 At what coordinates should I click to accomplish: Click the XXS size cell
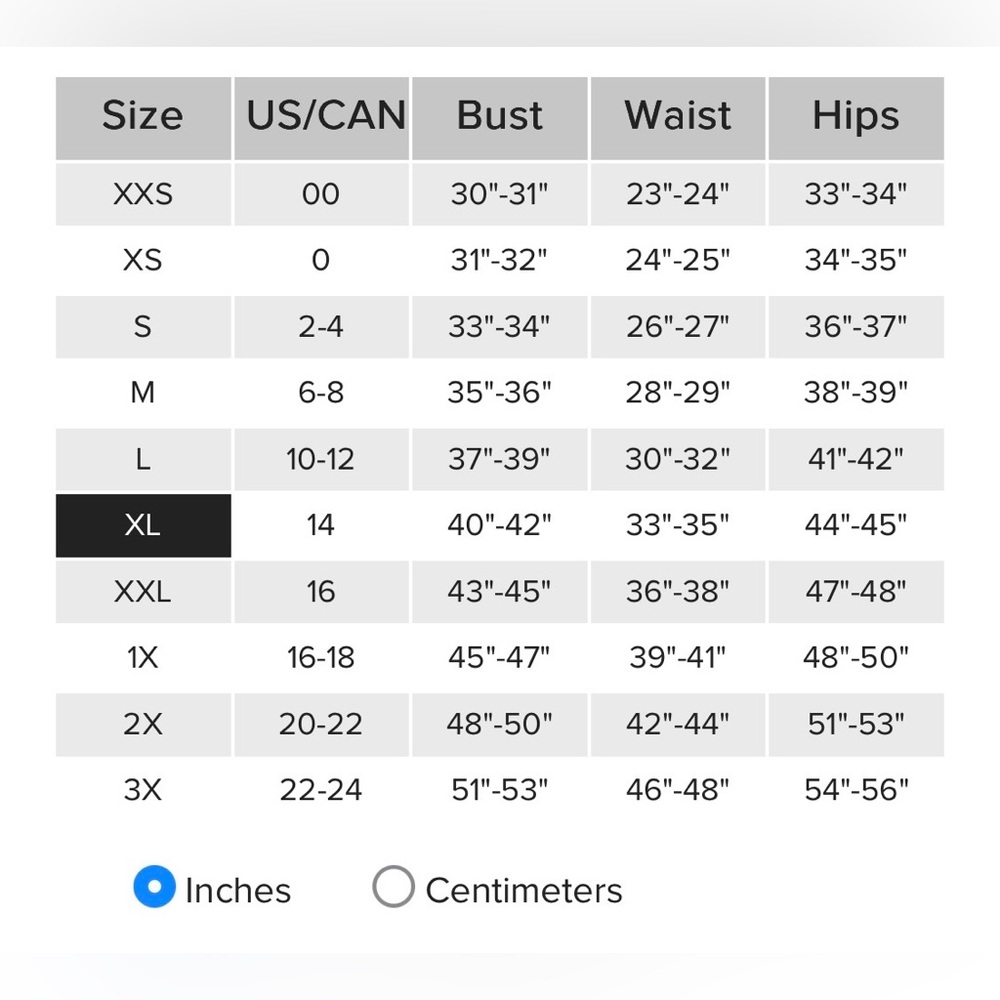click(x=143, y=194)
